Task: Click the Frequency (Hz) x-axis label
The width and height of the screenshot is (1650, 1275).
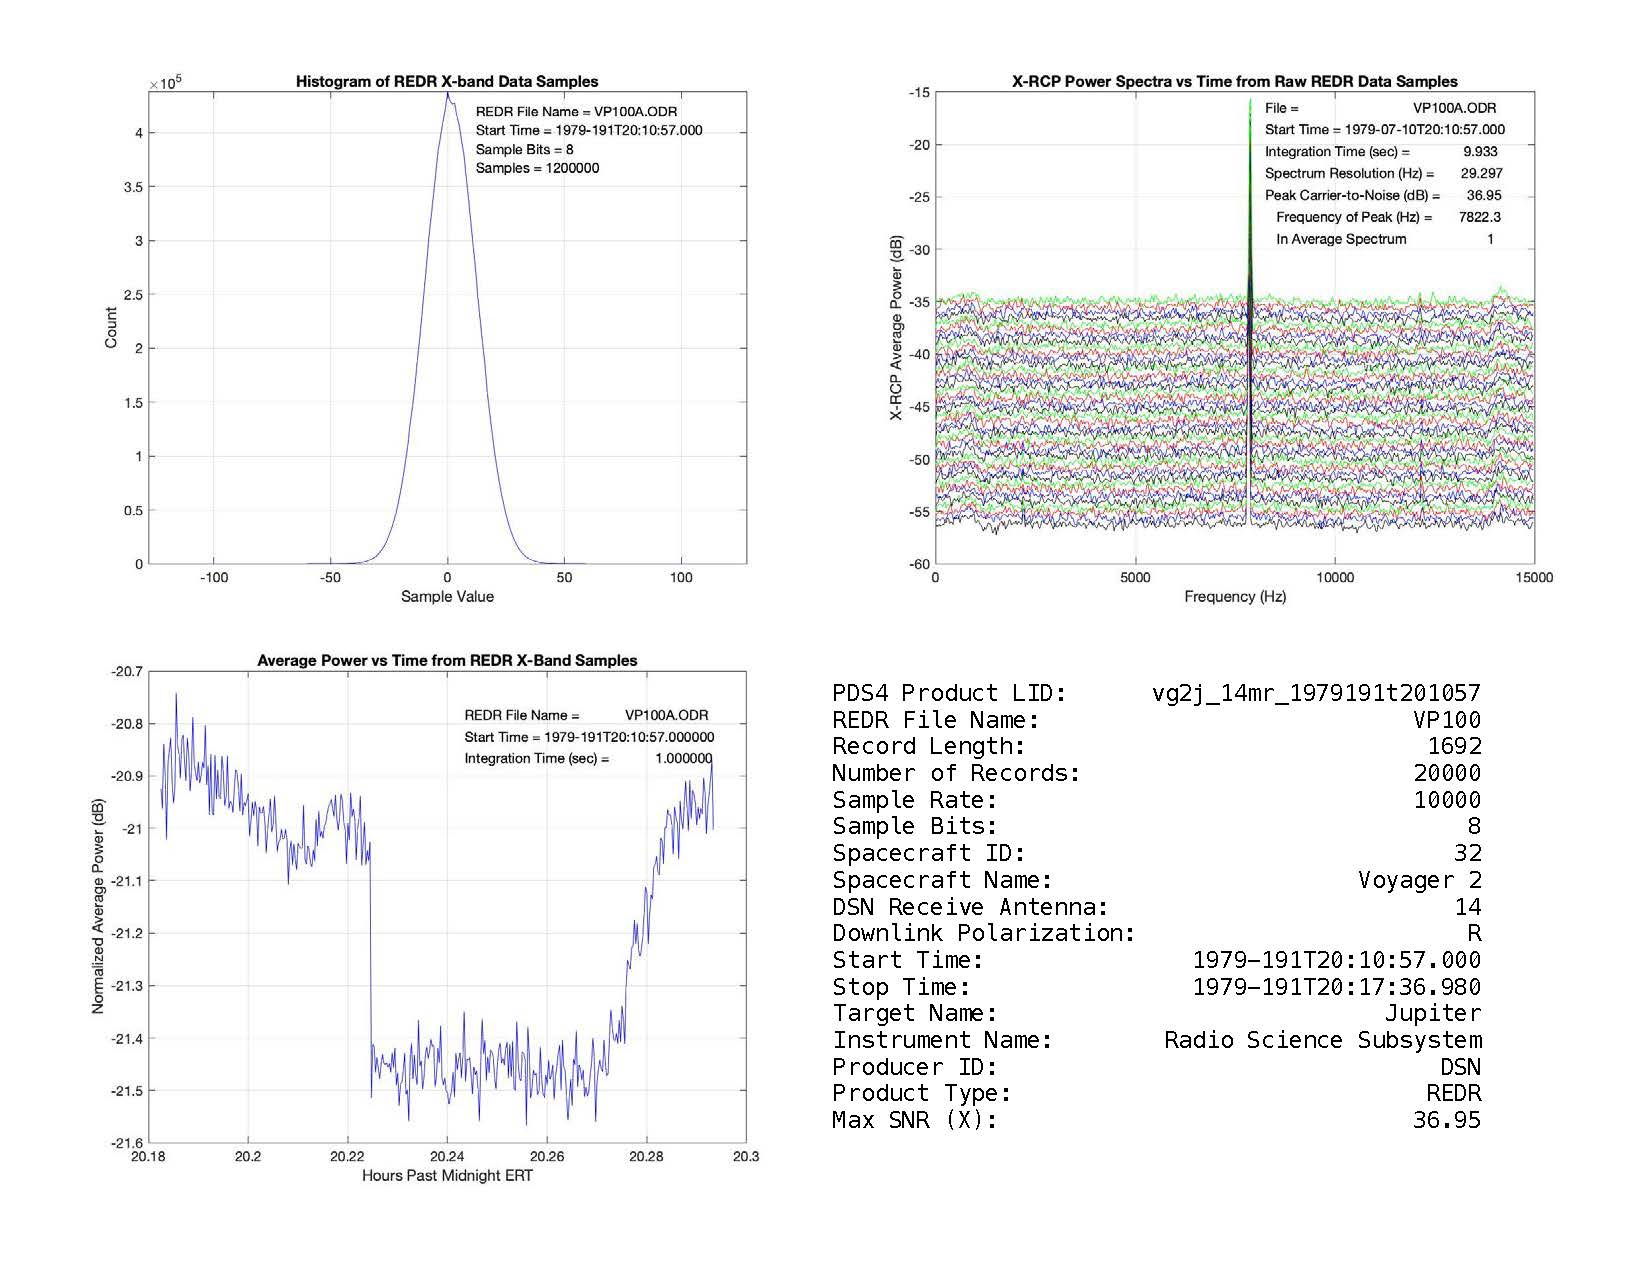Action: (1234, 597)
